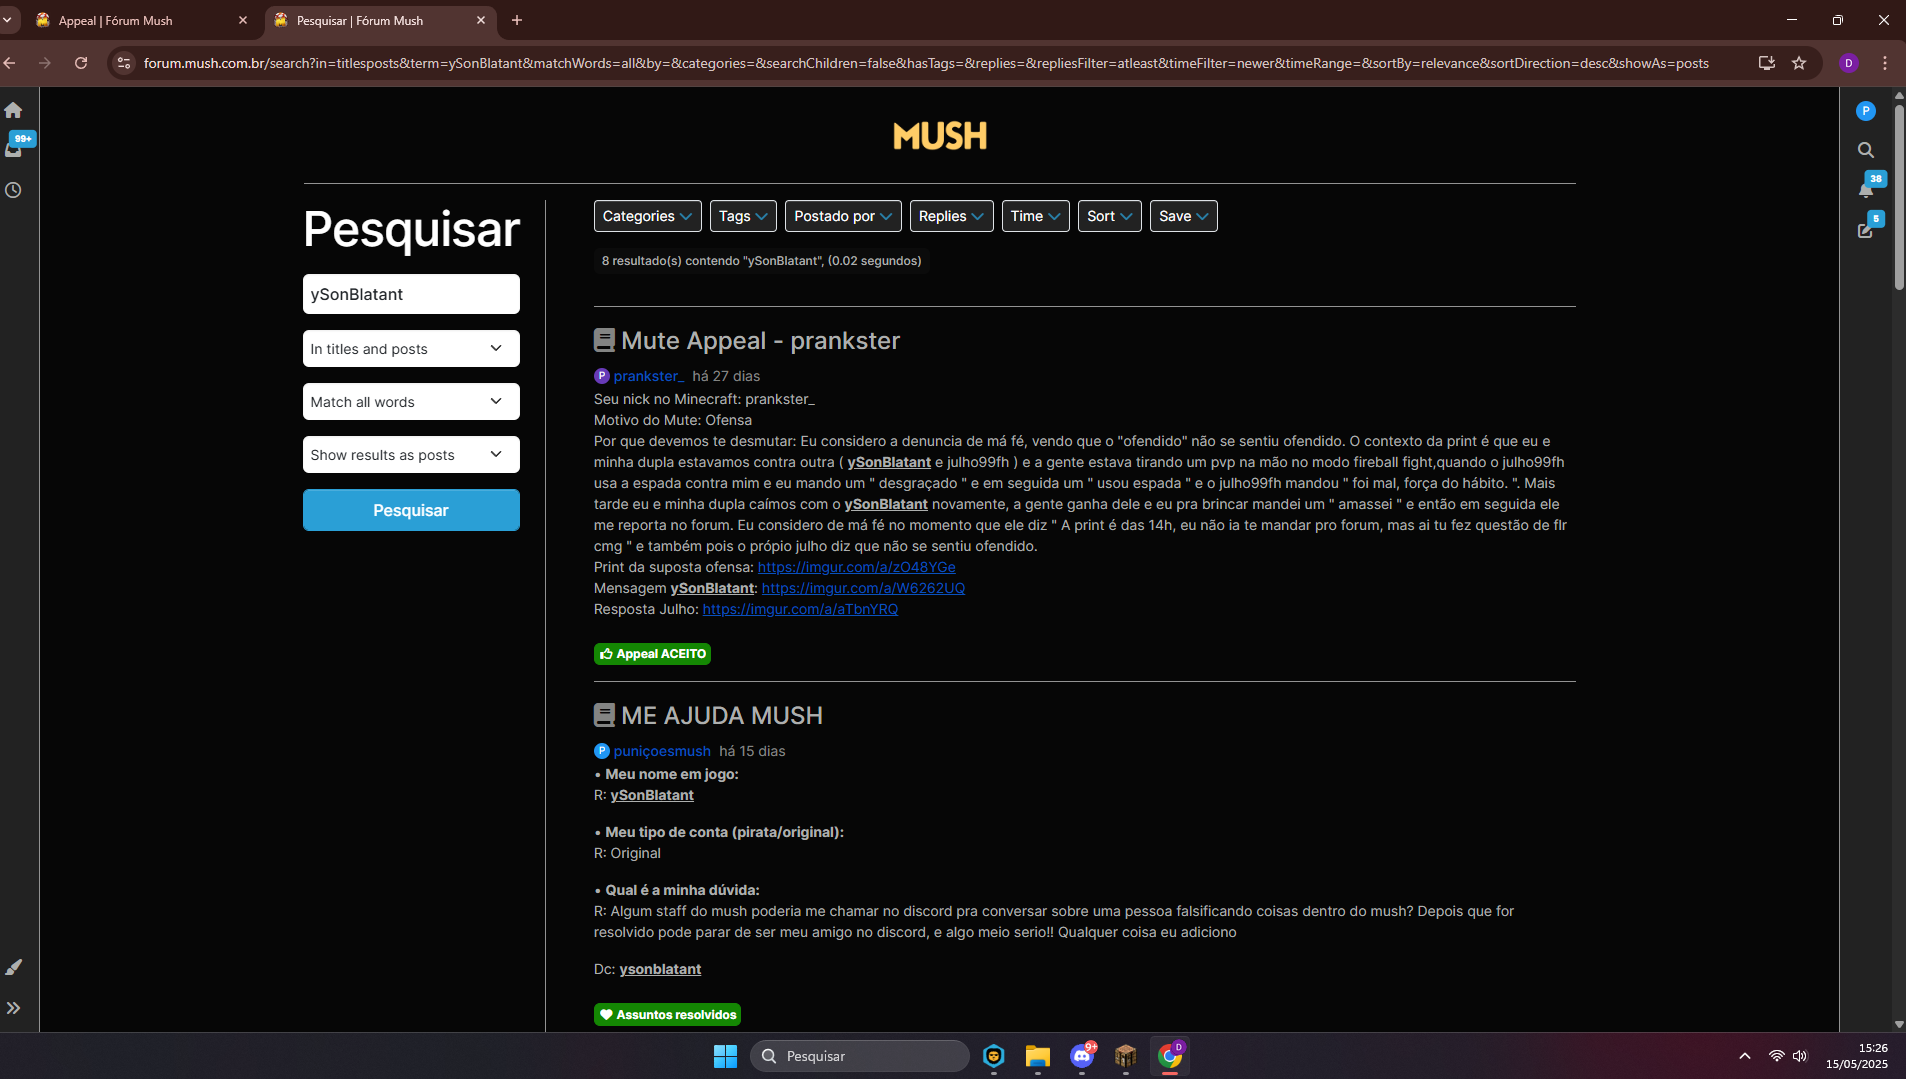Reload the page in browser
The width and height of the screenshot is (1906, 1079).
(x=81, y=63)
